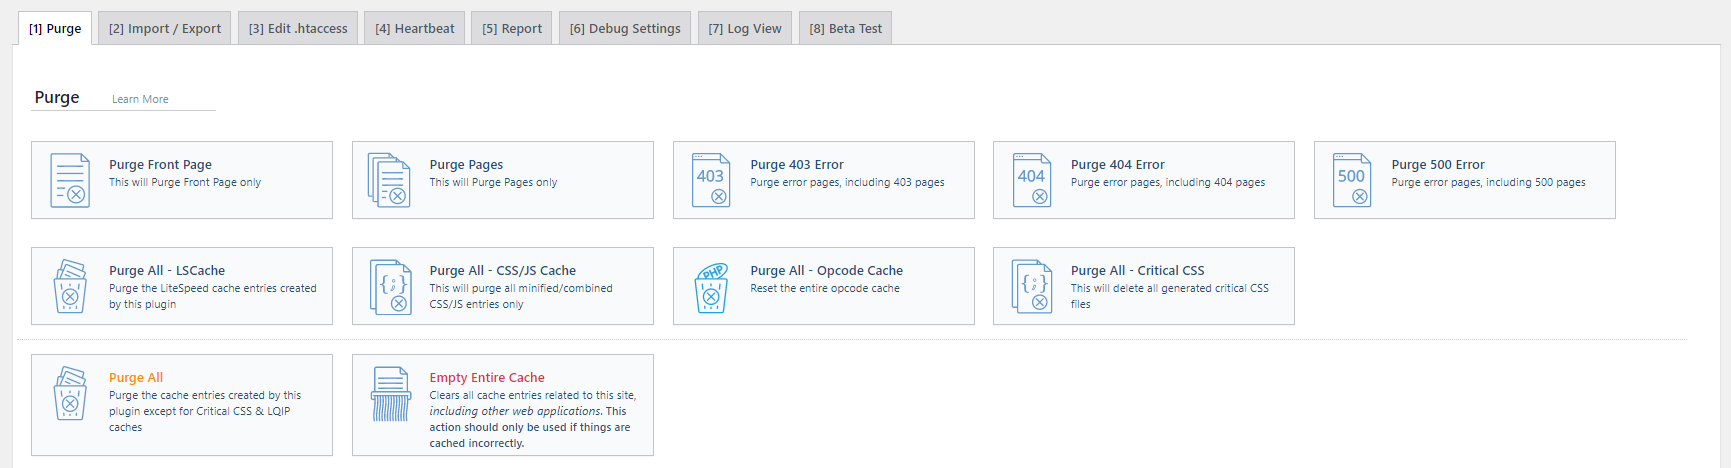This screenshot has height=468, width=1731.
Task: Click the orange Purge All bin icon
Action: [70, 394]
